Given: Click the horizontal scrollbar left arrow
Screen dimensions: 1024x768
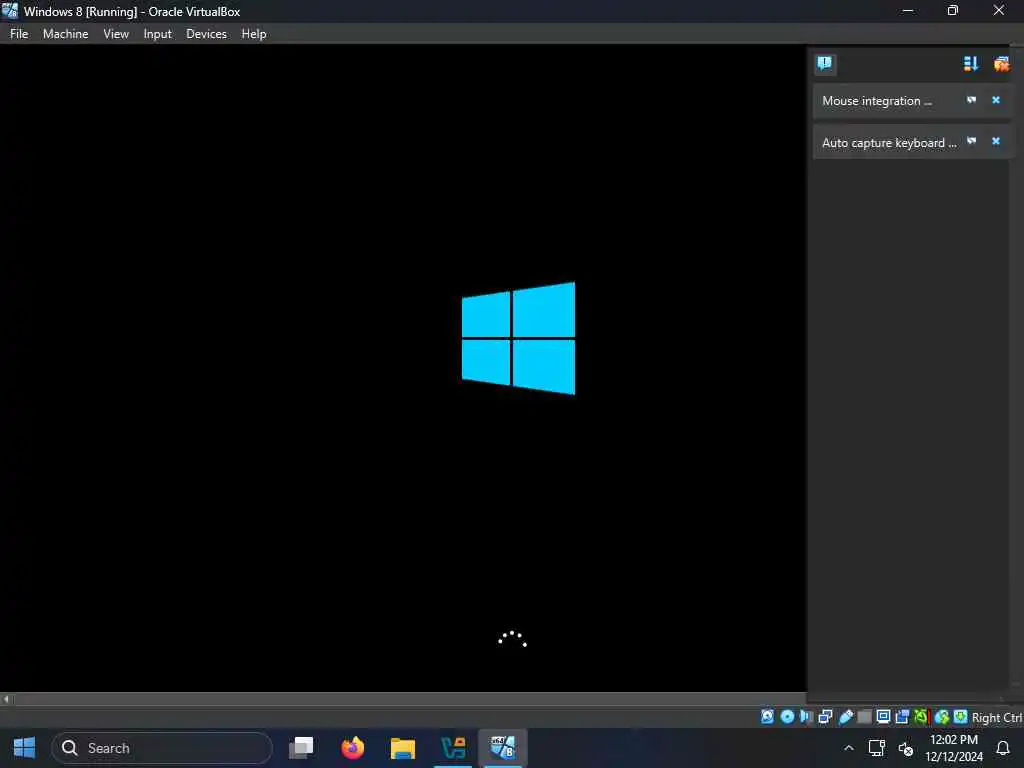Looking at the screenshot, I should pyautogui.click(x=6, y=699).
